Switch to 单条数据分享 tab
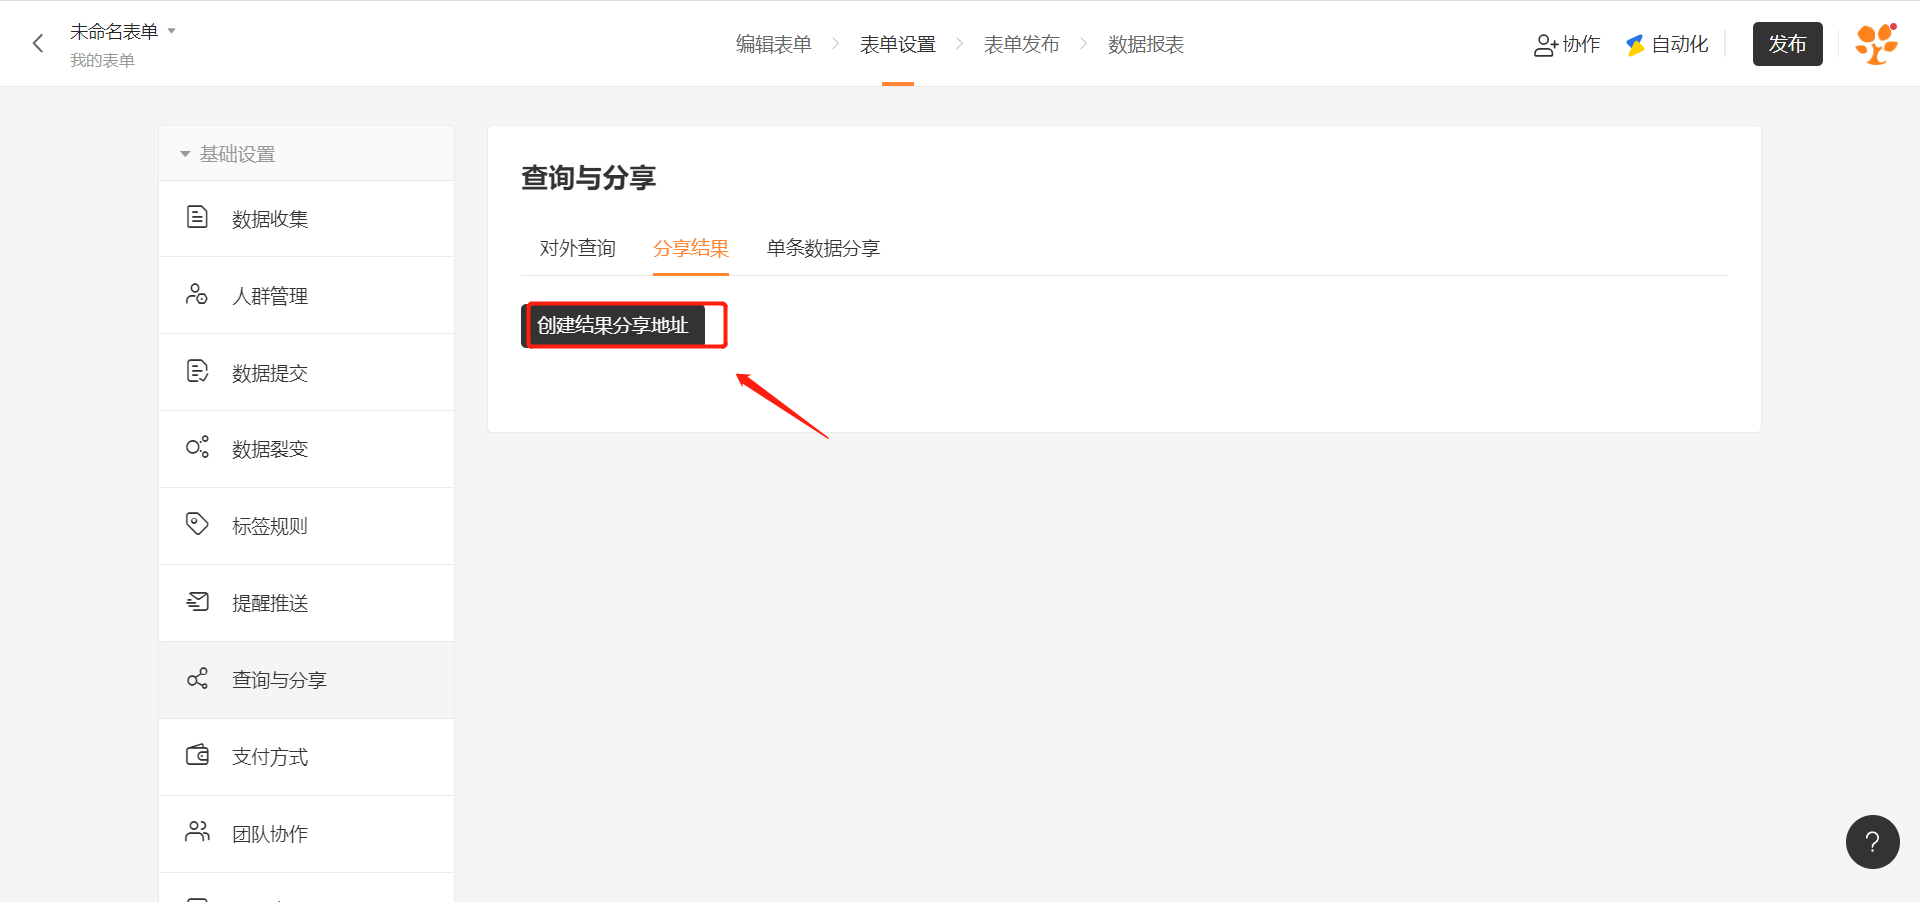This screenshot has height=902, width=1920. [x=823, y=248]
